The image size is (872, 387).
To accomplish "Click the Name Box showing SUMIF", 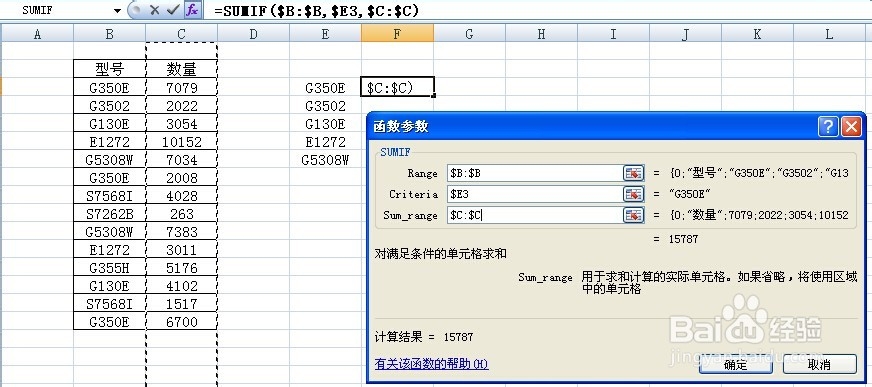I will tap(56, 10).
